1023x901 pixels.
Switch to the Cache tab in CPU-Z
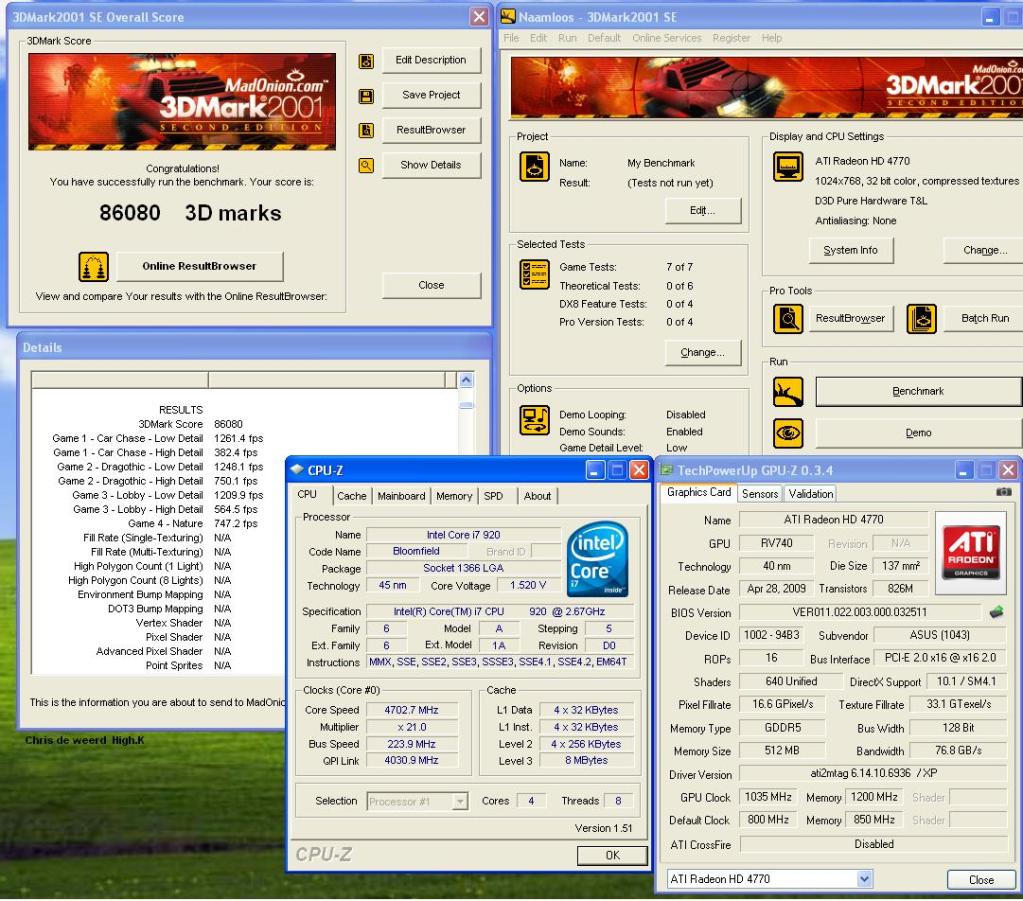(352, 496)
